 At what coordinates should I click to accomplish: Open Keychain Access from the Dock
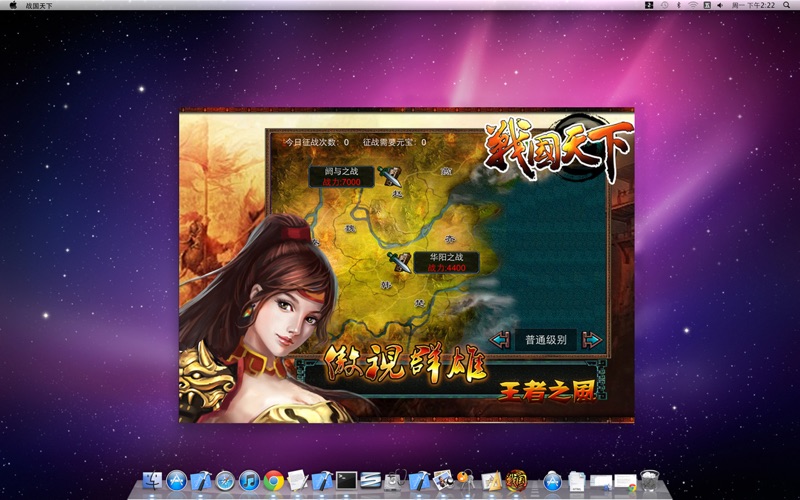[467, 480]
